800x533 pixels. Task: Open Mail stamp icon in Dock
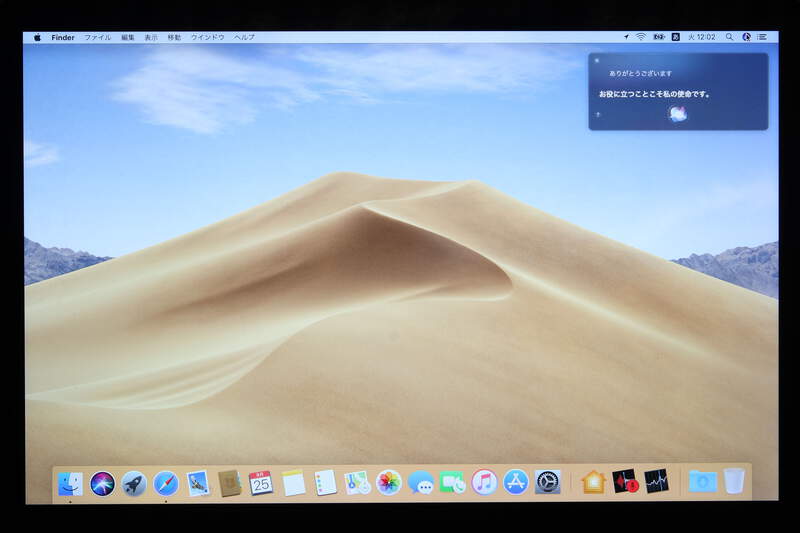tap(198, 483)
